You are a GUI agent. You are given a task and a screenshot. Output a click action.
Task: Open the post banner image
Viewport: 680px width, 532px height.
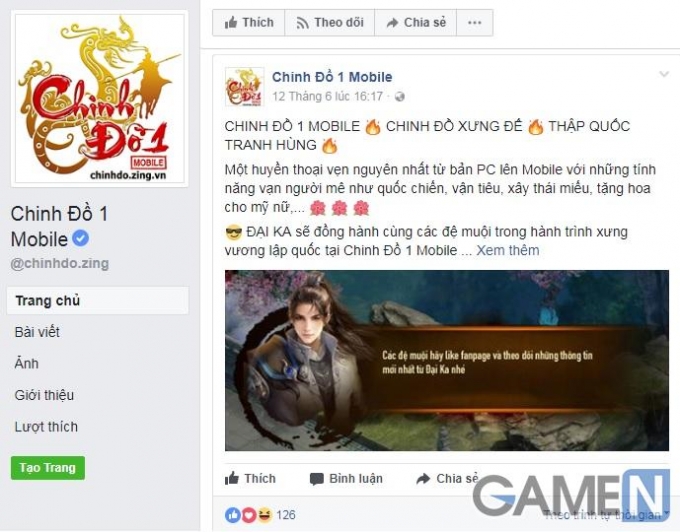pos(447,360)
